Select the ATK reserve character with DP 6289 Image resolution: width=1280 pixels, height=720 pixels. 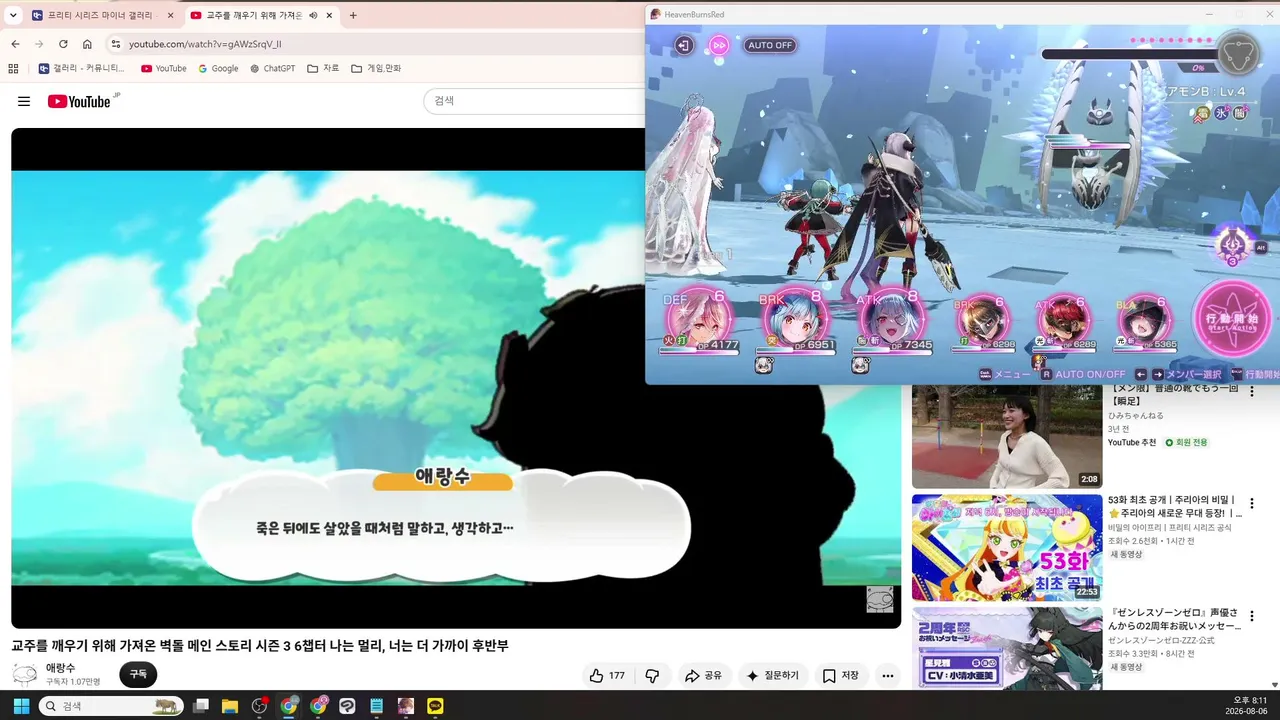1064,322
